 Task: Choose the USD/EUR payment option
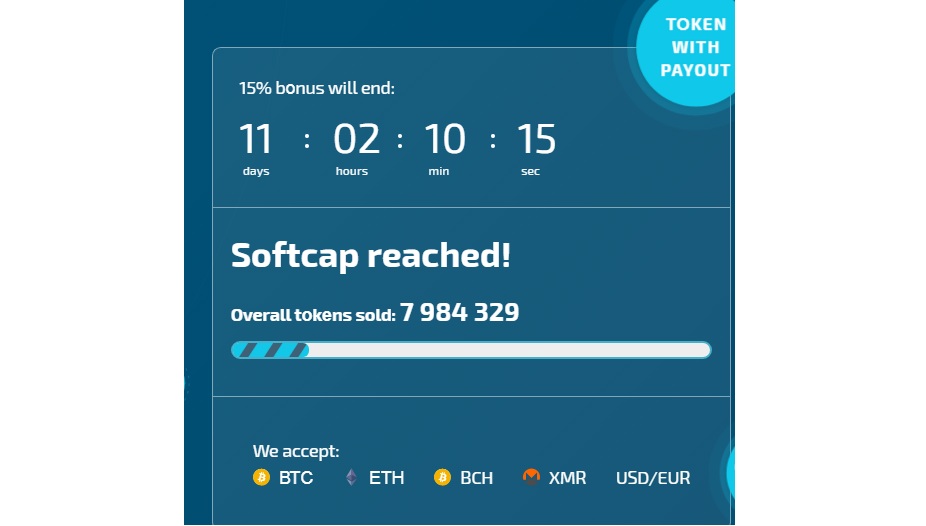click(653, 478)
